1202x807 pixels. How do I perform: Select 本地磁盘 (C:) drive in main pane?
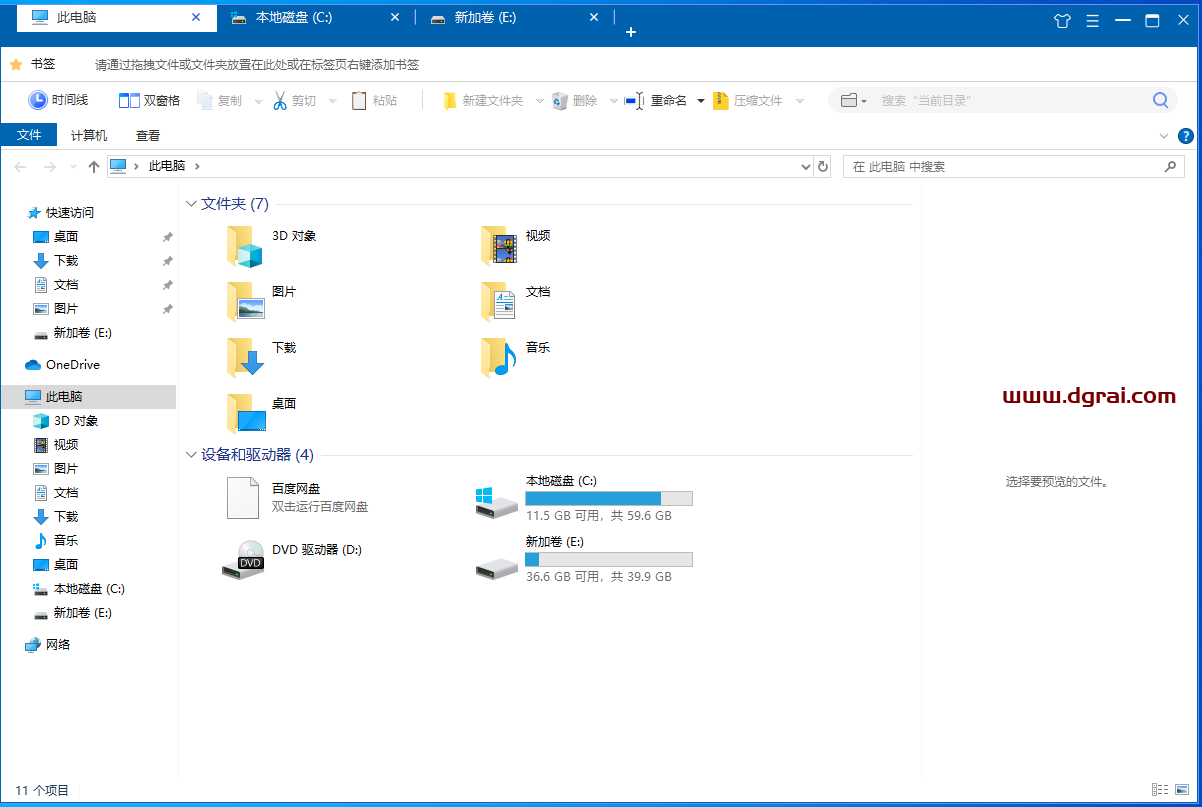tap(584, 498)
